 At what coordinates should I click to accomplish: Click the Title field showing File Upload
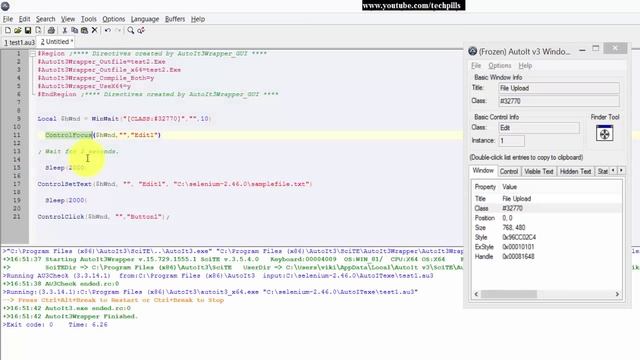[x=558, y=88]
